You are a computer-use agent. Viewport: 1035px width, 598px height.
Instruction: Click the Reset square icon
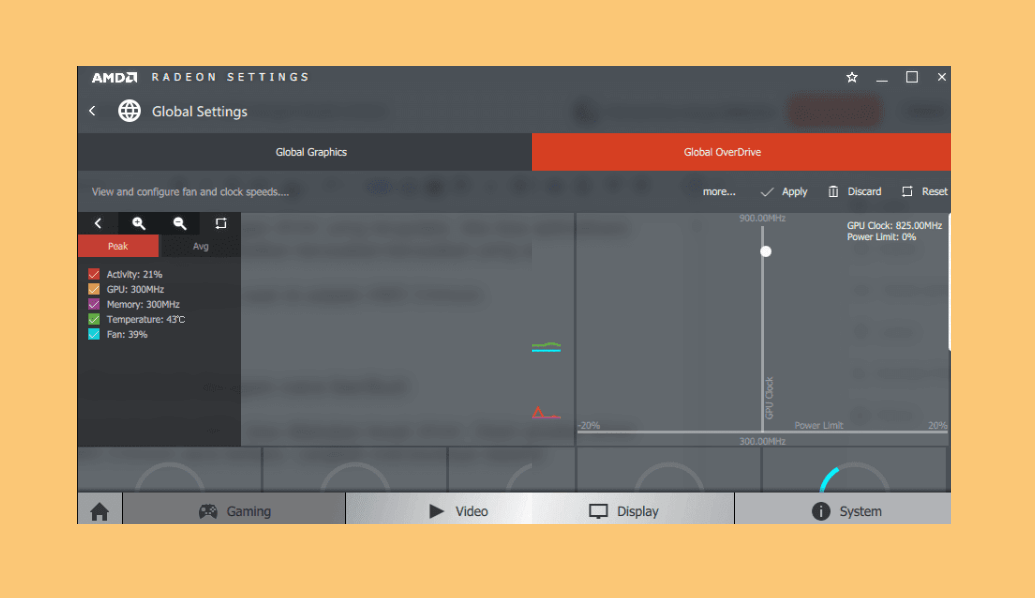[x=907, y=191]
